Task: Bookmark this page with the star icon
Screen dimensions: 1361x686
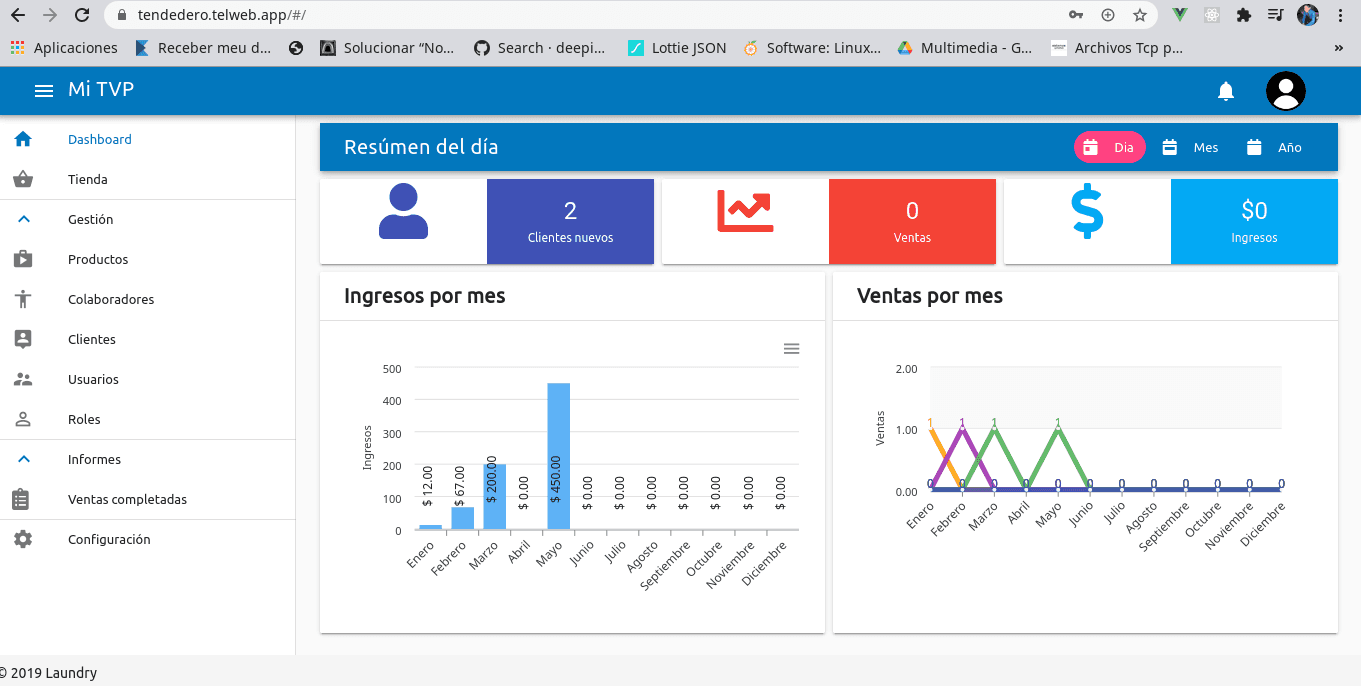Action: 1139,15
